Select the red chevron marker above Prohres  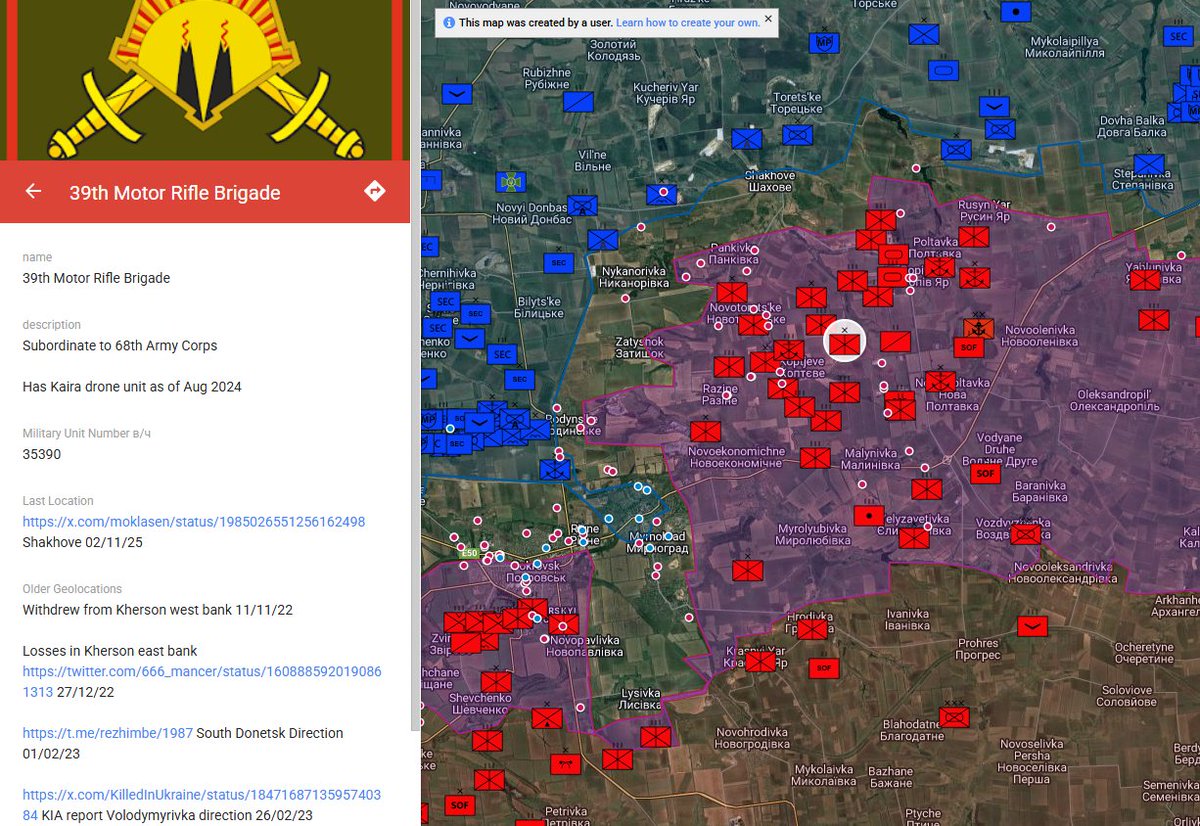click(1033, 626)
